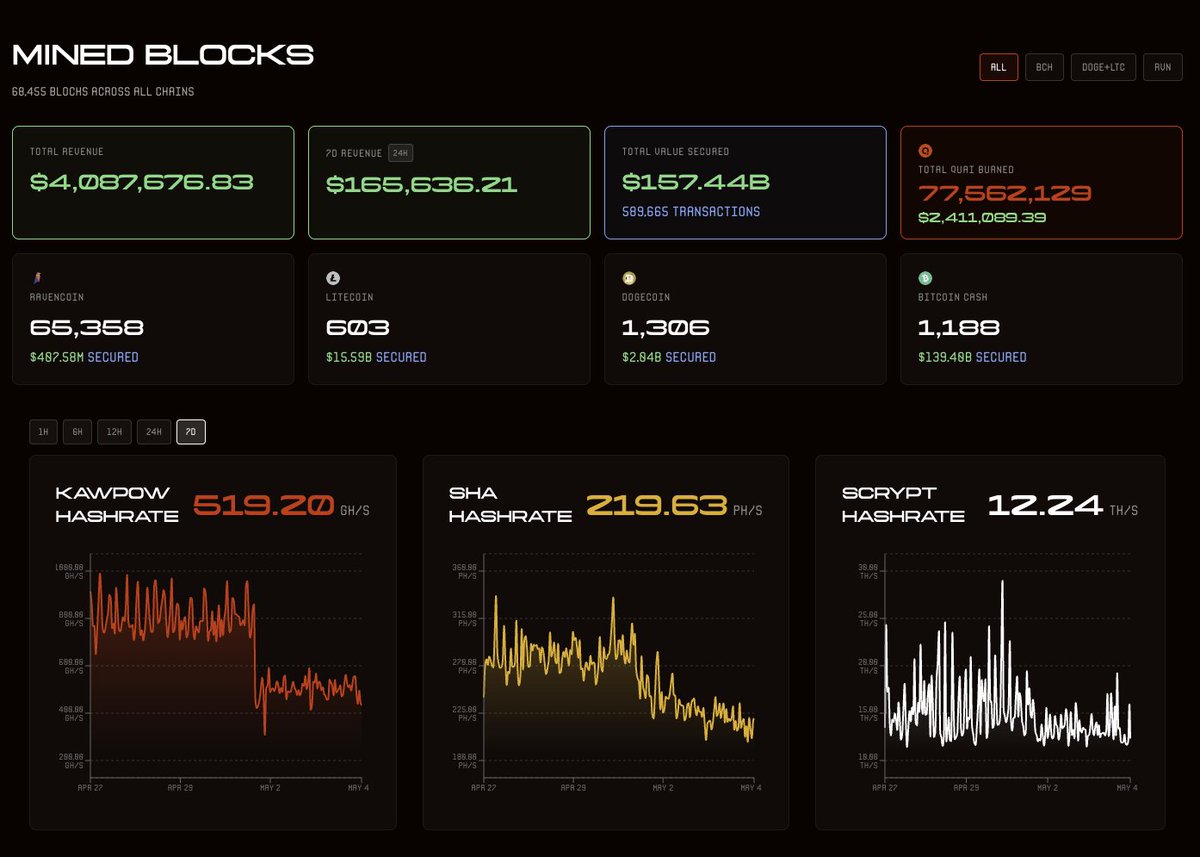Click the Mined Blocks heading
The width and height of the screenshot is (1200, 857).
pyautogui.click(x=163, y=55)
